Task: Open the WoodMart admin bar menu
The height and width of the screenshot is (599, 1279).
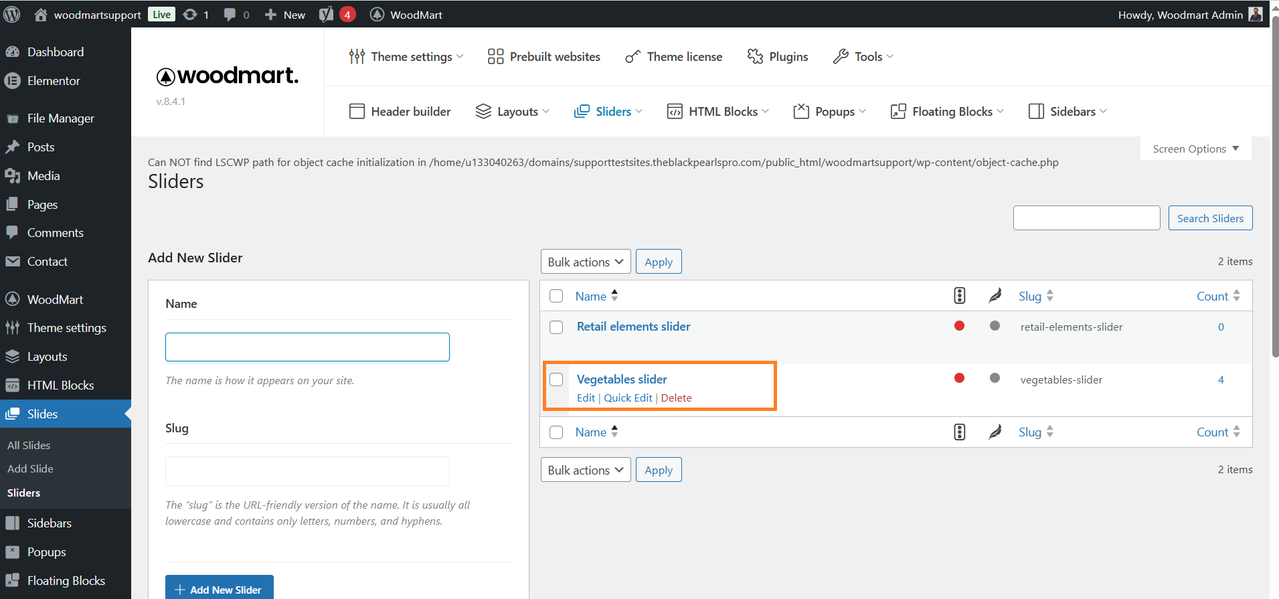Action: (406, 14)
